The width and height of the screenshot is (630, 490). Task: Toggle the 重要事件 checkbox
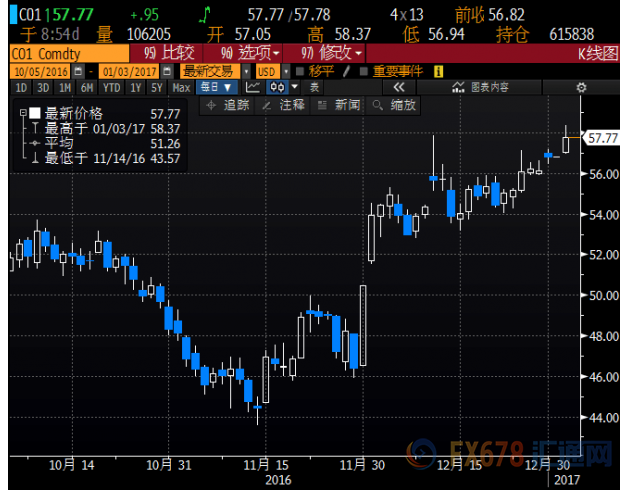(364, 72)
